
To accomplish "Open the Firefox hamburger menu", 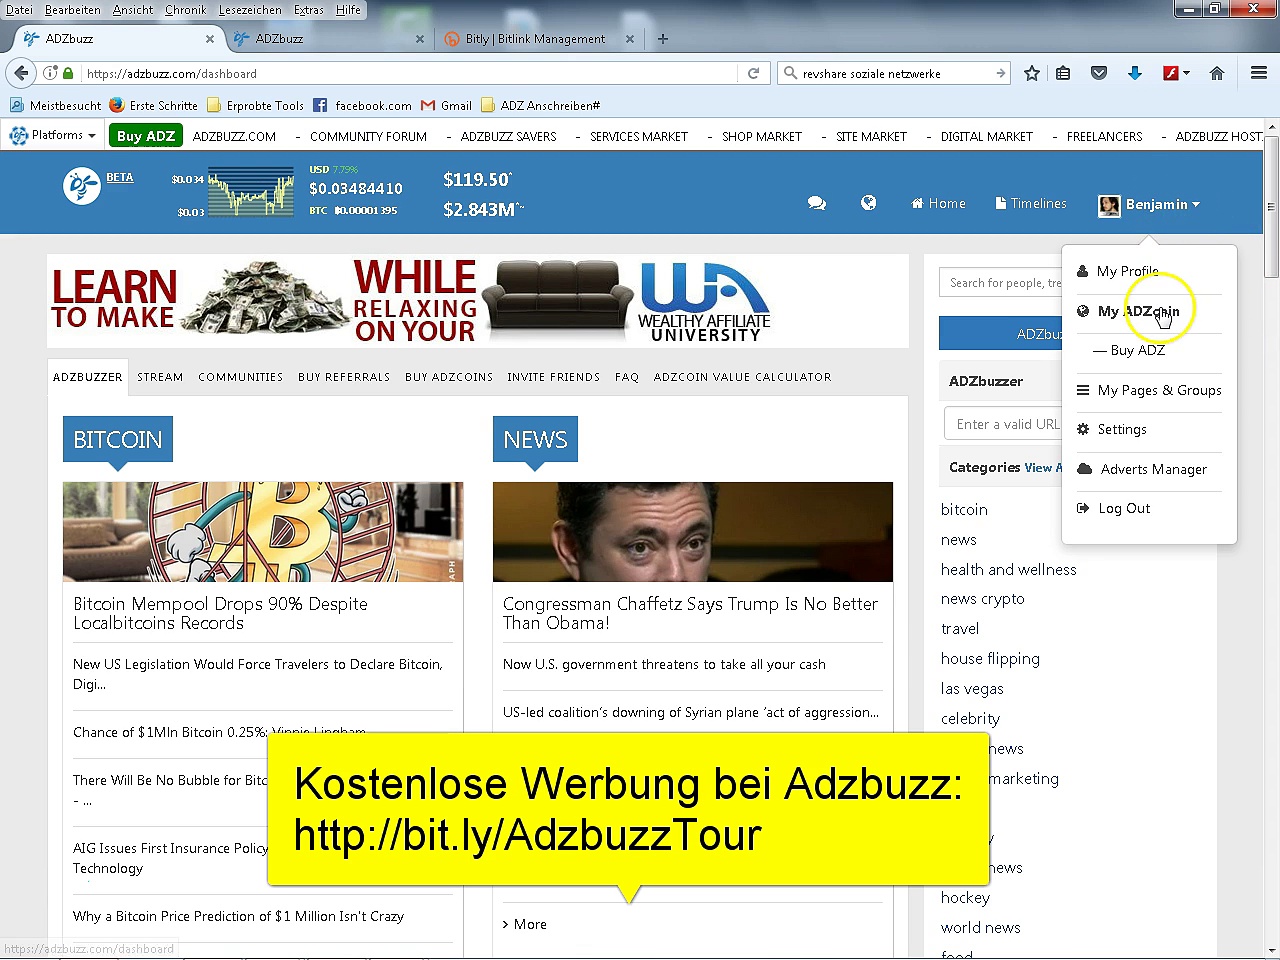I will [1258, 73].
